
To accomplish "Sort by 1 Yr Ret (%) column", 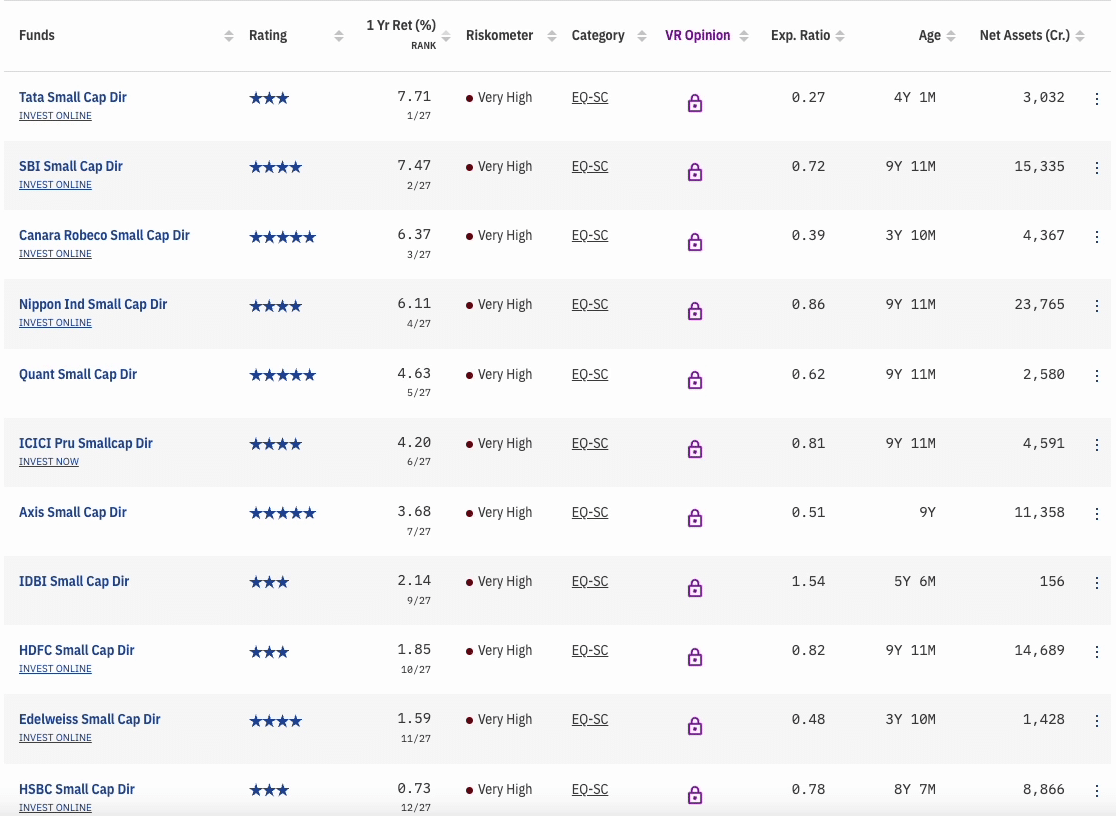I will [446, 36].
